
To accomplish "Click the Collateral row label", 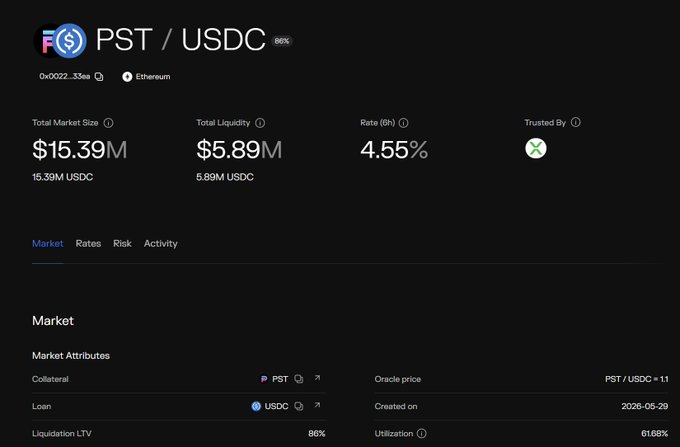I will (x=50, y=379).
